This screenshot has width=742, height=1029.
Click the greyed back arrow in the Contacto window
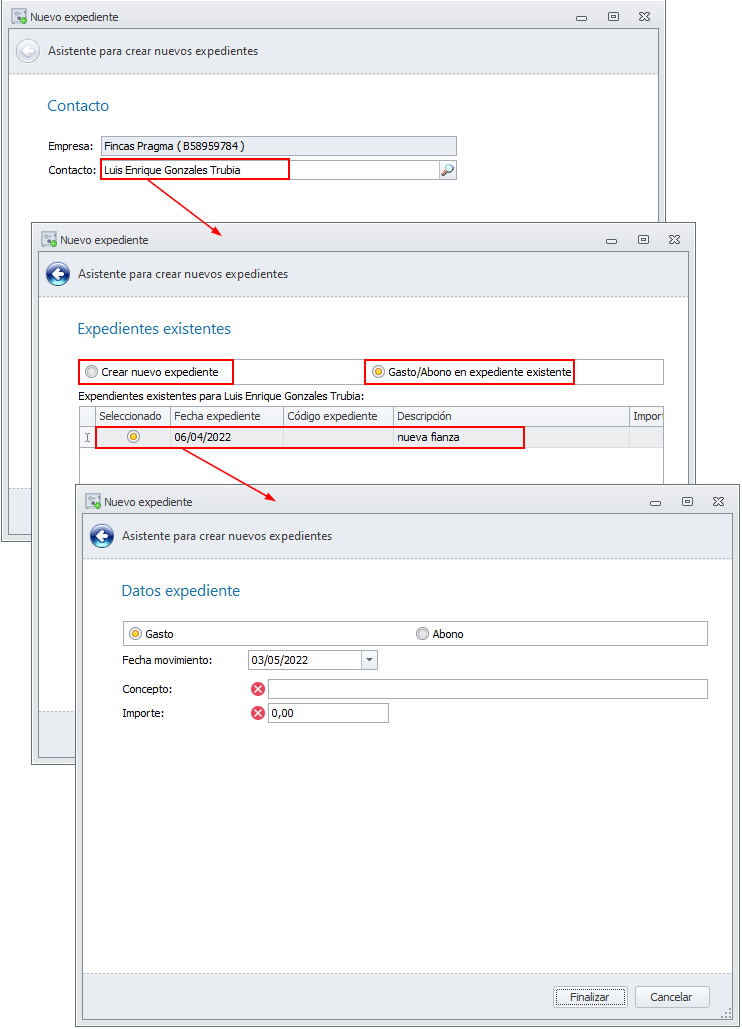[28, 51]
